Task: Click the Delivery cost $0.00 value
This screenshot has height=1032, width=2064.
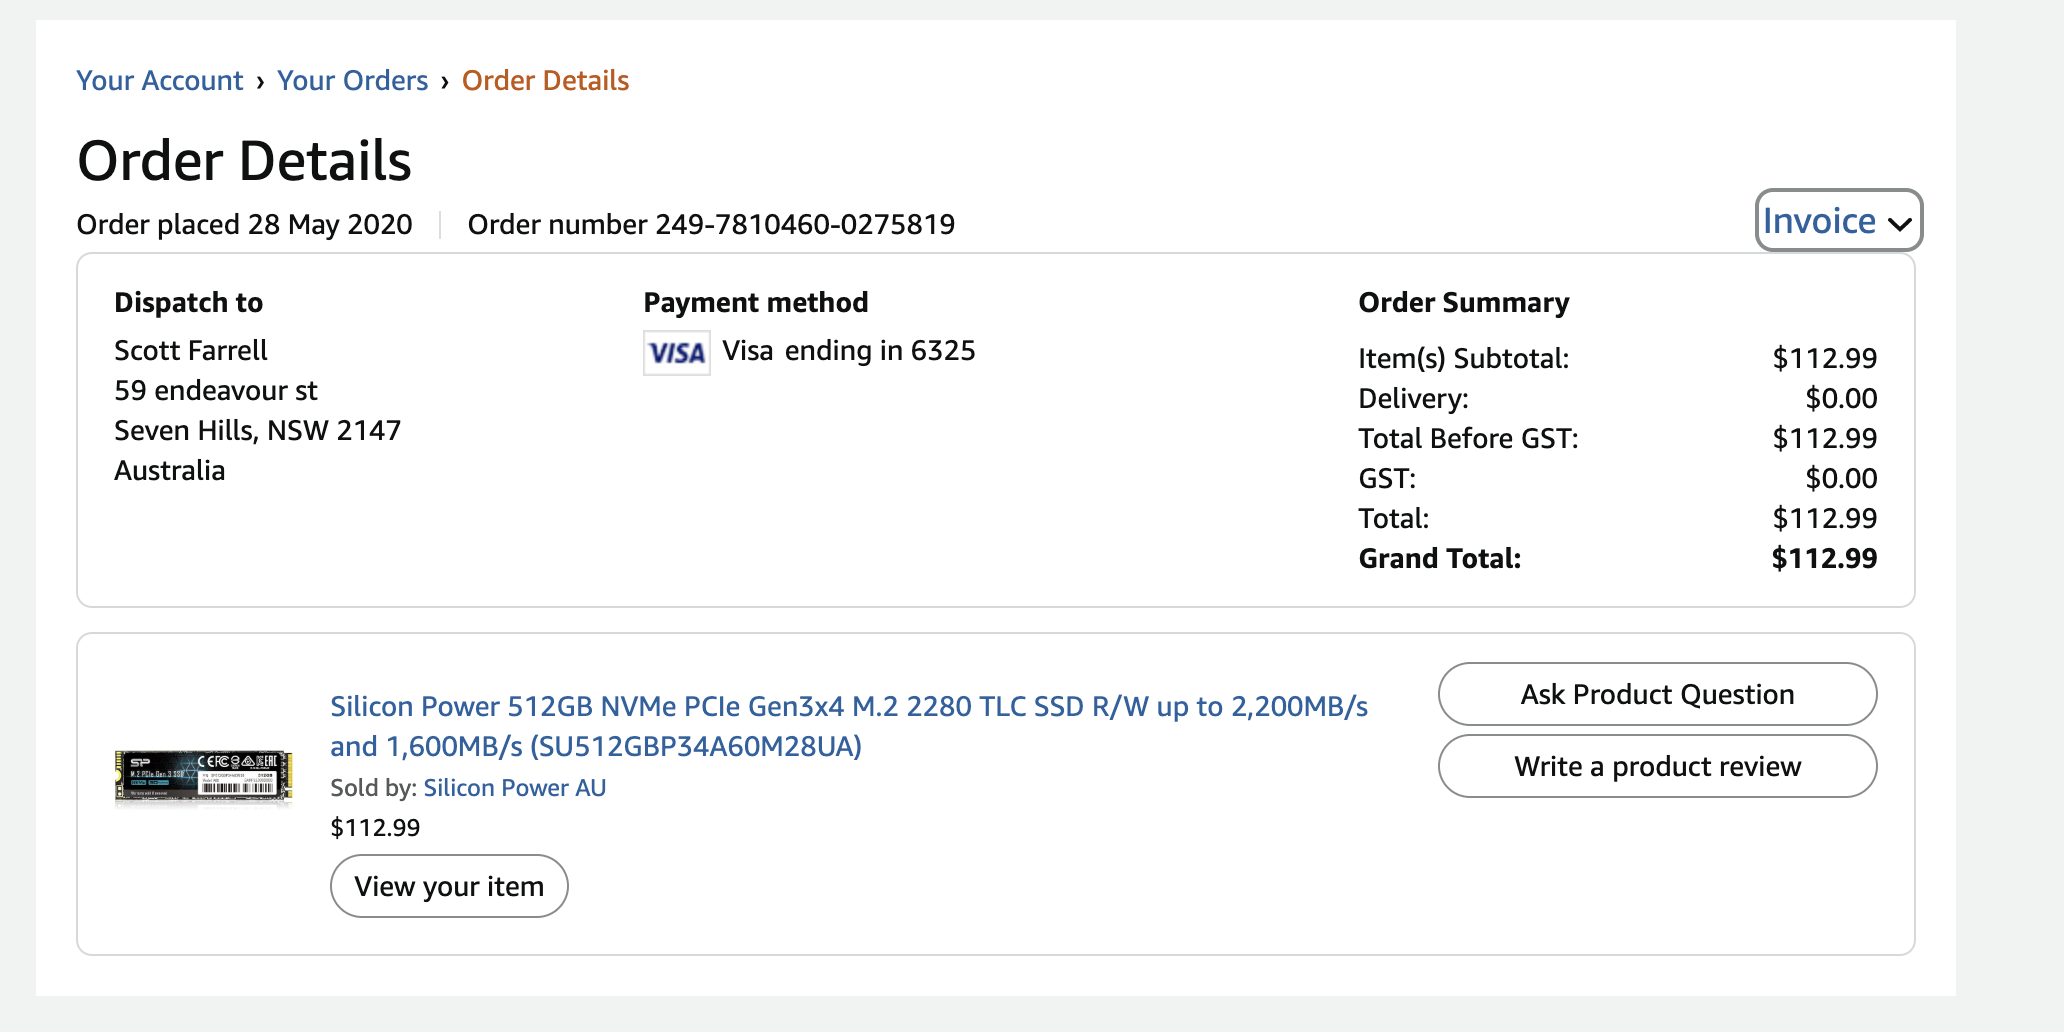Action: (x=1840, y=398)
